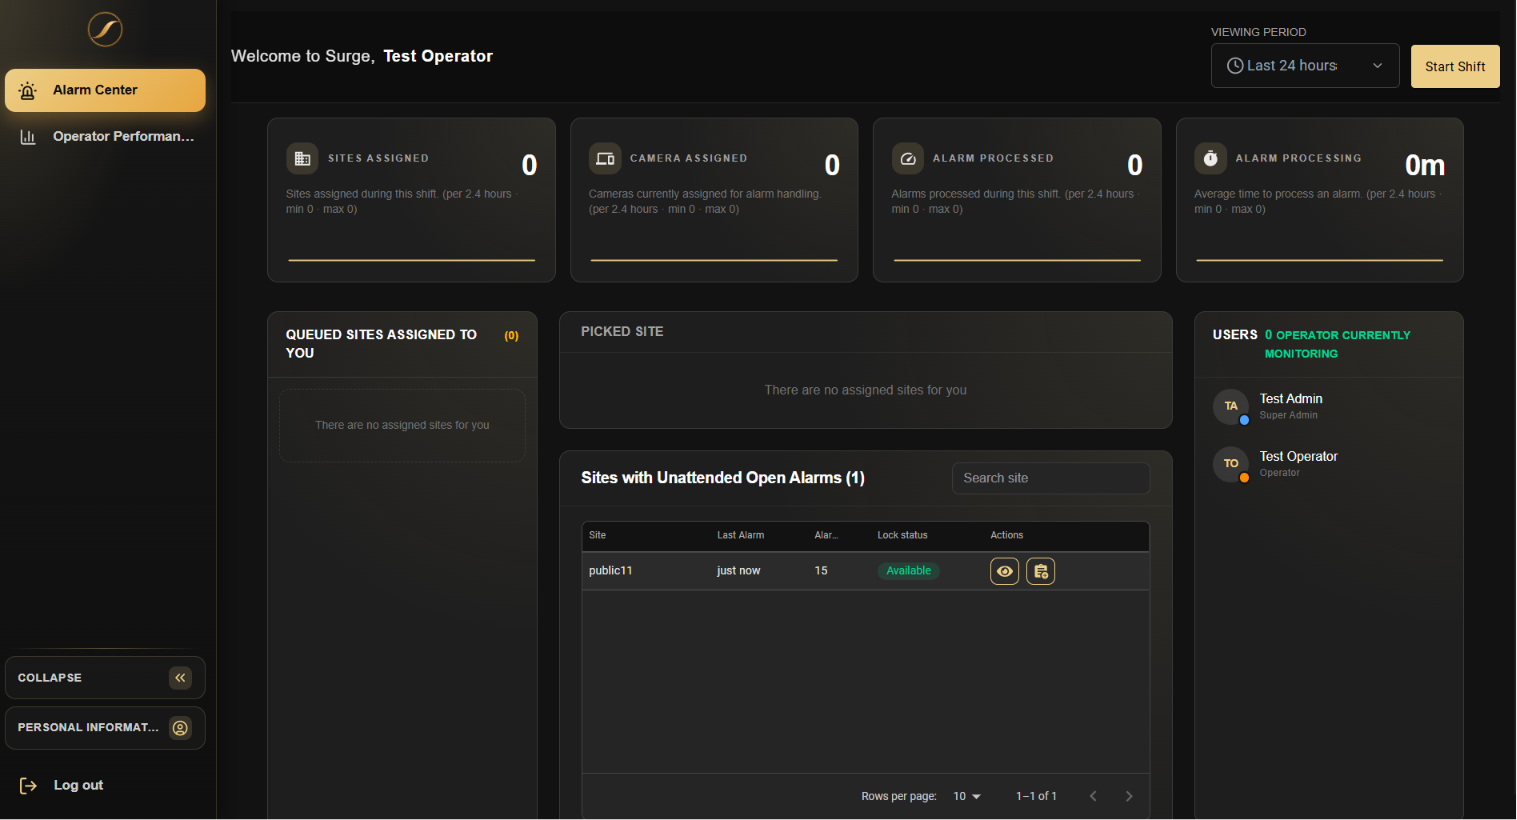Click the alarm count 15 cell
This screenshot has height=820, width=1517.
coord(821,571)
